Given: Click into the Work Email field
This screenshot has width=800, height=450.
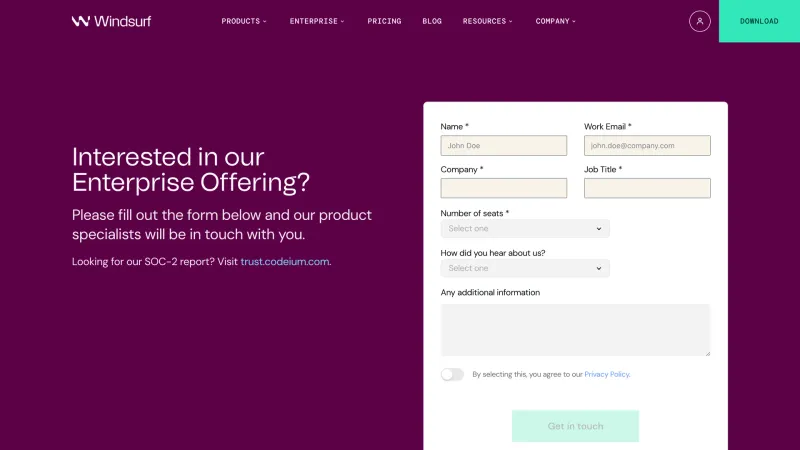Looking at the screenshot, I should [x=647, y=145].
